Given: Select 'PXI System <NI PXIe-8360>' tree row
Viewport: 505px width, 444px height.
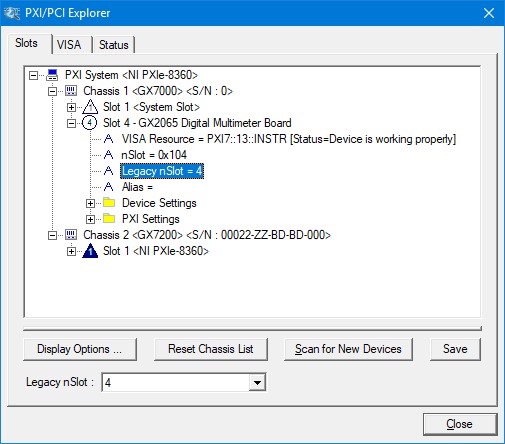Looking at the screenshot, I should coord(131,75).
